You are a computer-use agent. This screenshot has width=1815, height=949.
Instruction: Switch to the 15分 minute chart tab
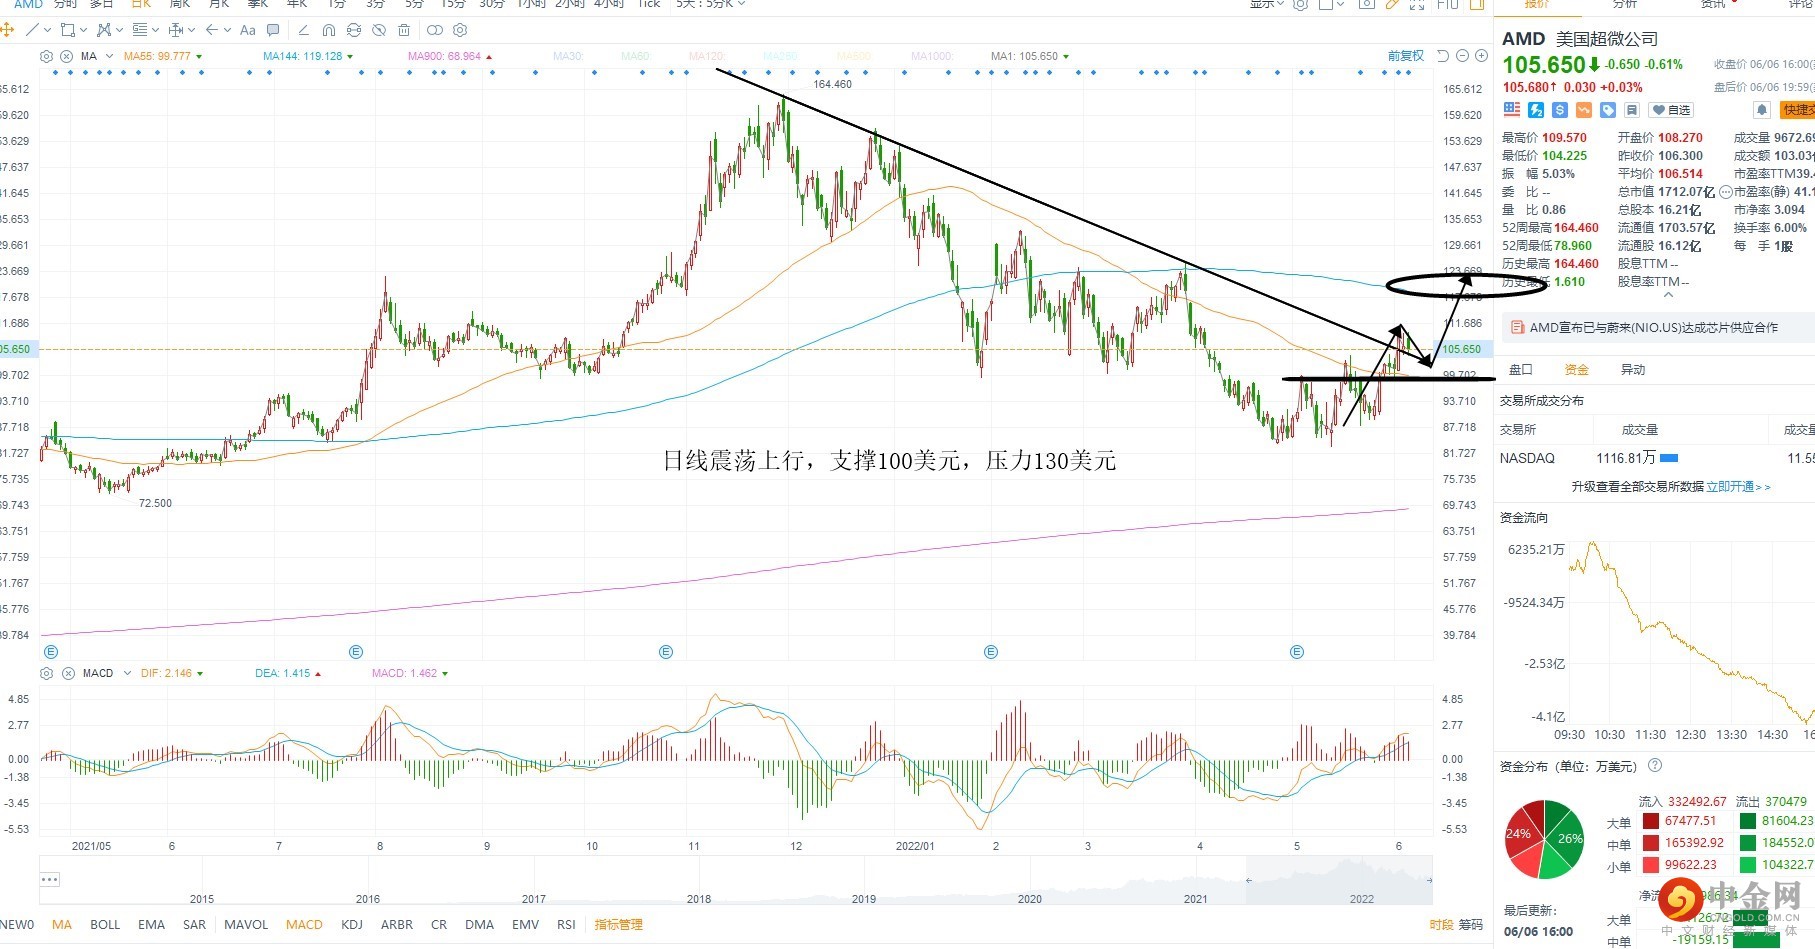coord(453,4)
